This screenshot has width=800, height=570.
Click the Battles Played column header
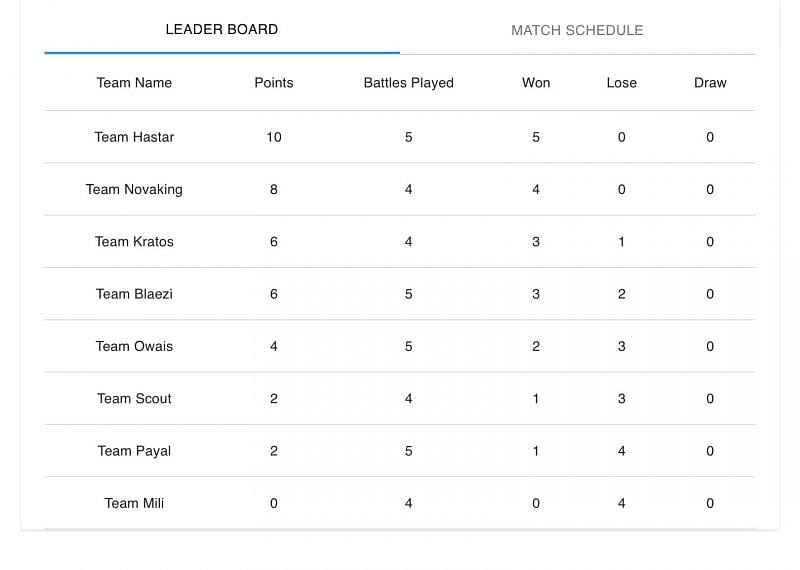click(x=408, y=83)
